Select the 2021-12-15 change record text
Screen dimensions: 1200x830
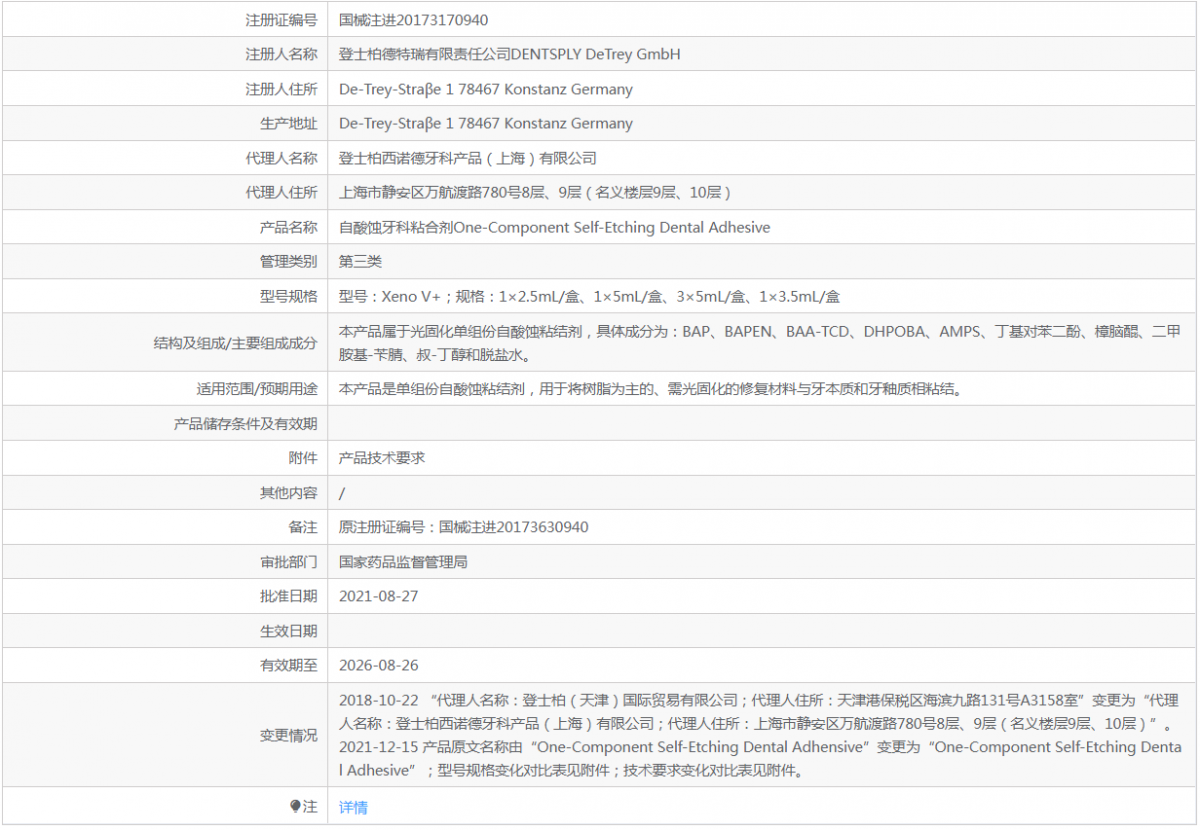point(760,759)
